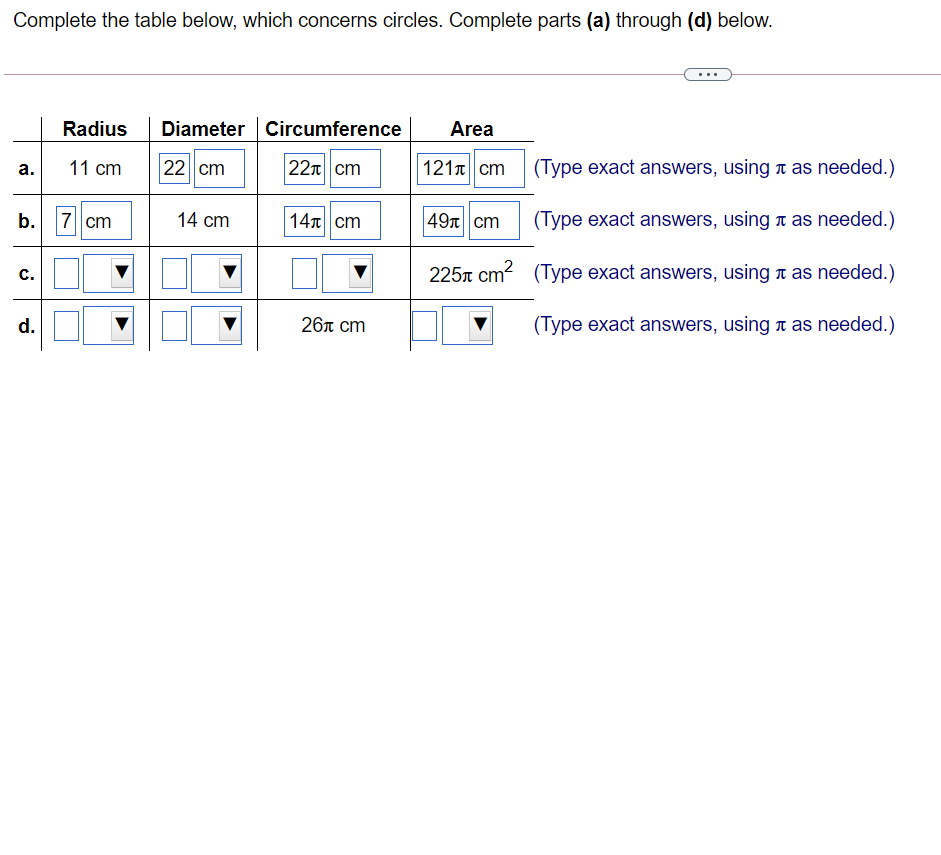
Task: Click the empty circumference value box in row c
Action: pos(304,272)
